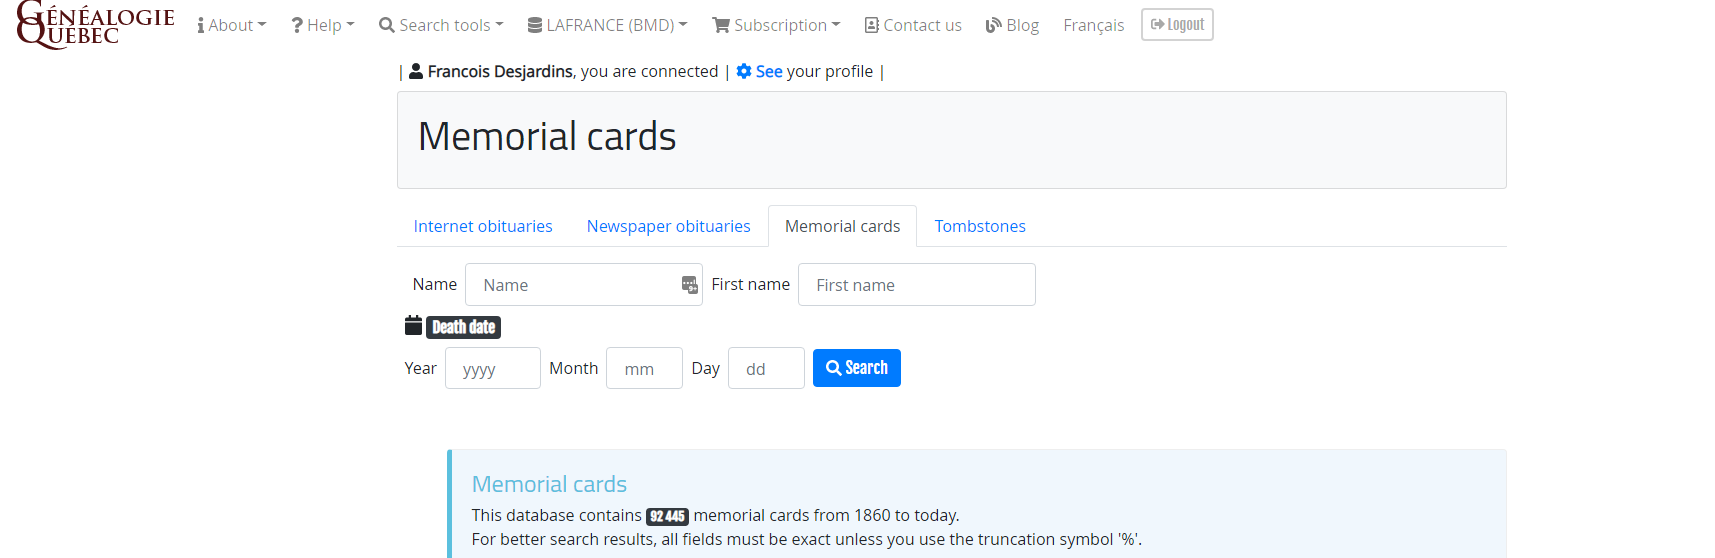Click the Year yyyy input field
The width and height of the screenshot is (1715, 558).
(492, 368)
